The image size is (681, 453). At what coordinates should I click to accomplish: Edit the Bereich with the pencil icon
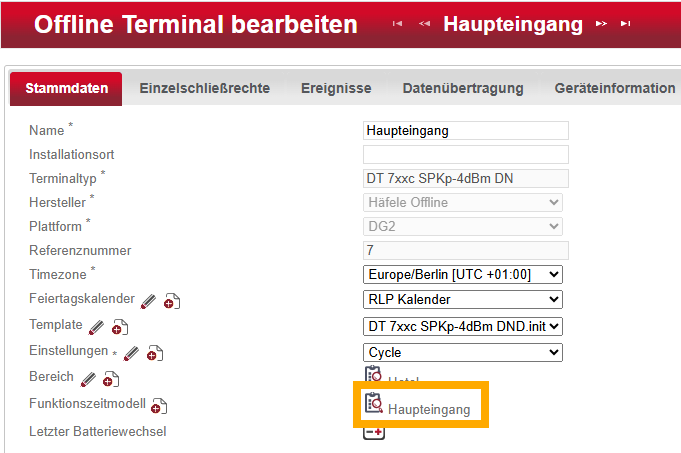tap(88, 378)
